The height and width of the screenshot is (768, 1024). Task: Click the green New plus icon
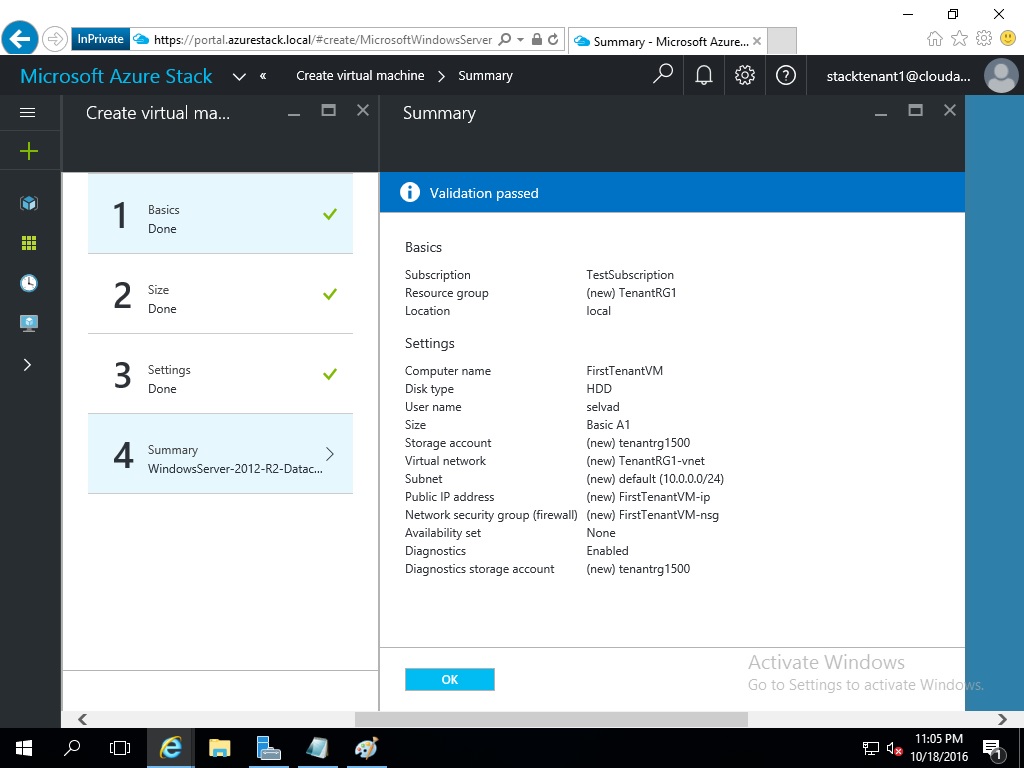point(29,152)
